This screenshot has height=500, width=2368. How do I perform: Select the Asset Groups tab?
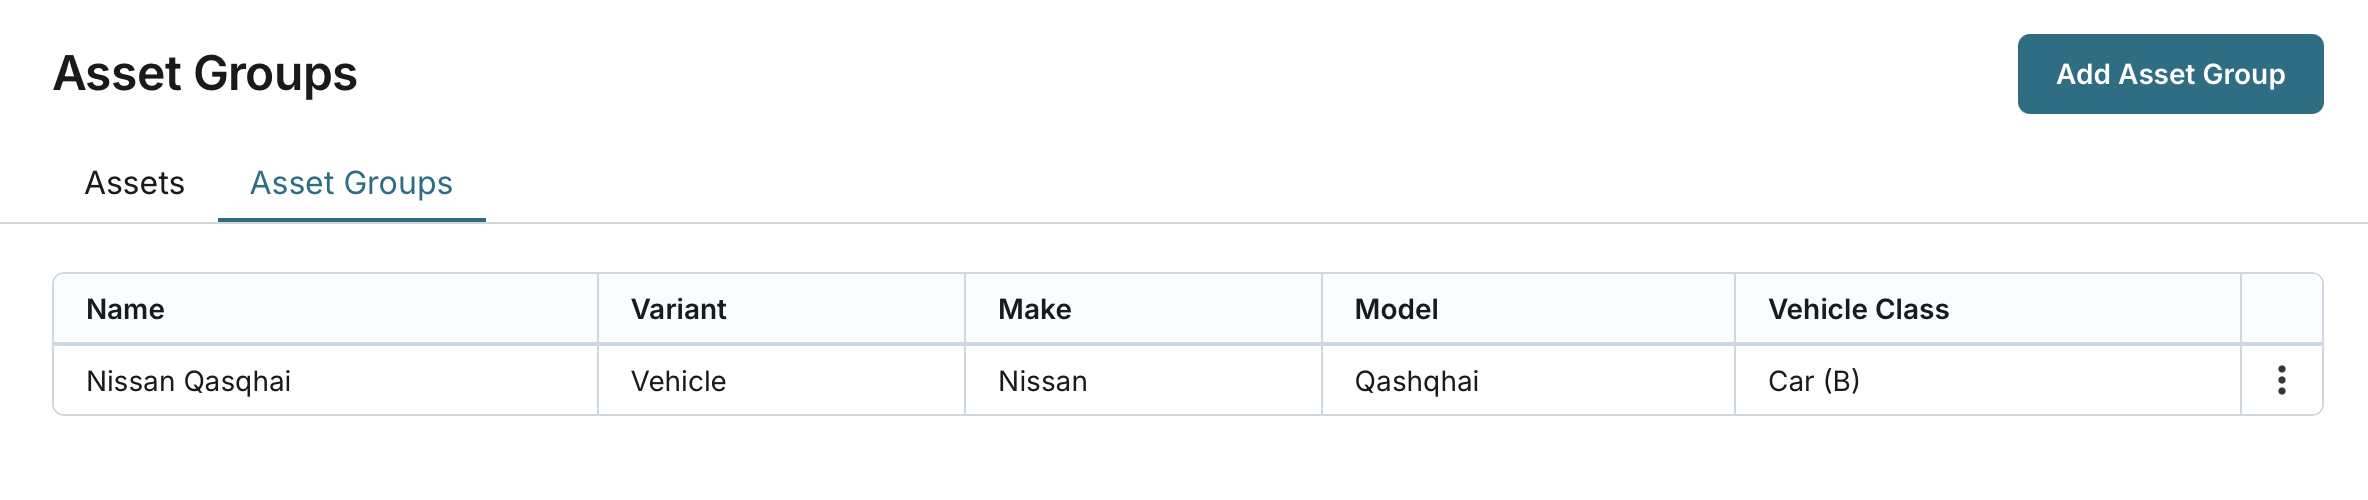tap(351, 183)
